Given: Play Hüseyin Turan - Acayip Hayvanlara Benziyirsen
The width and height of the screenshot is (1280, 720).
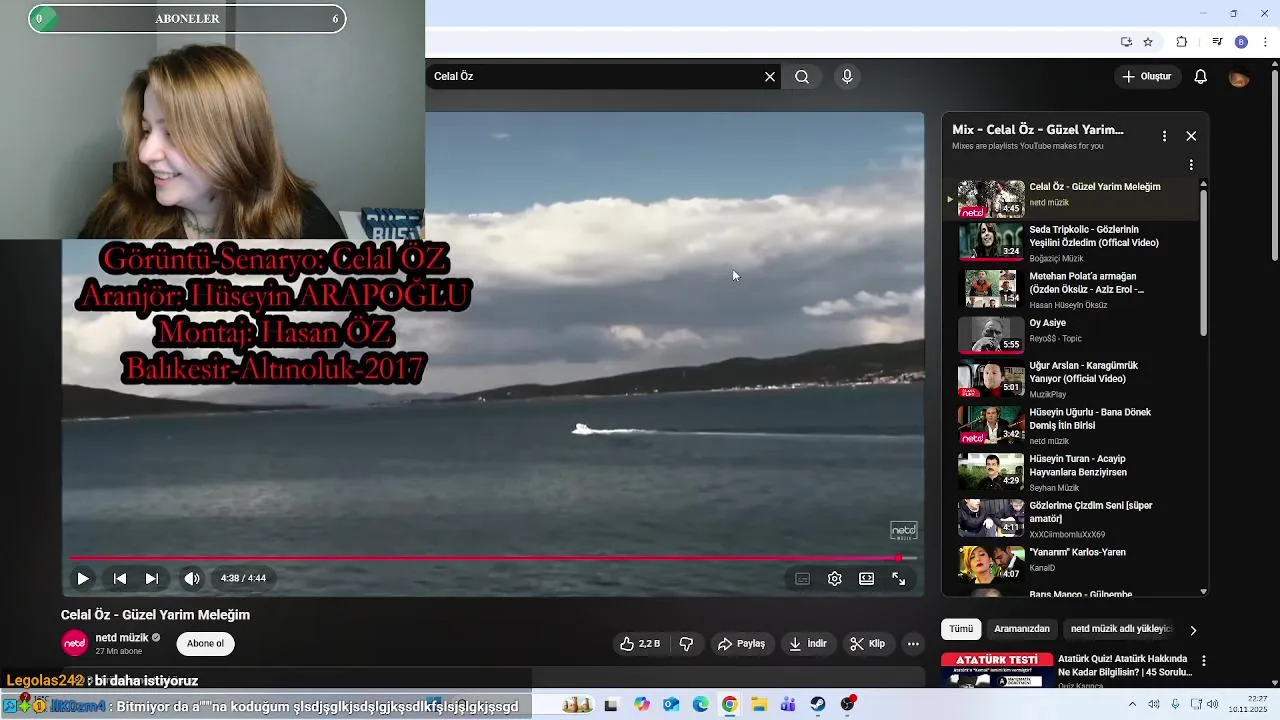Looking at the screenshot, I should pos(1070,472).
